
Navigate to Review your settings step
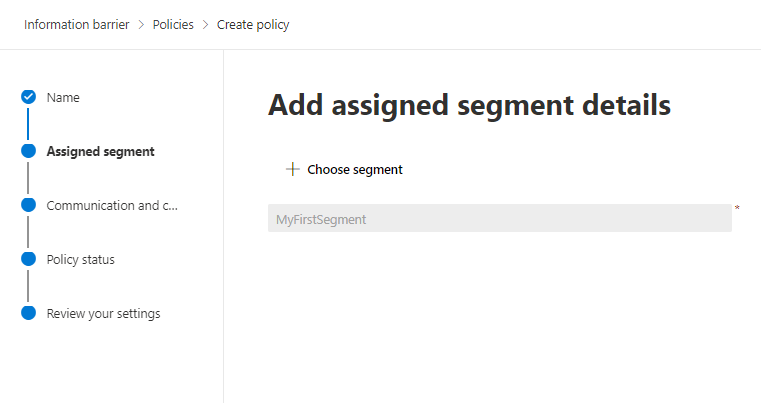pos(103,313)
